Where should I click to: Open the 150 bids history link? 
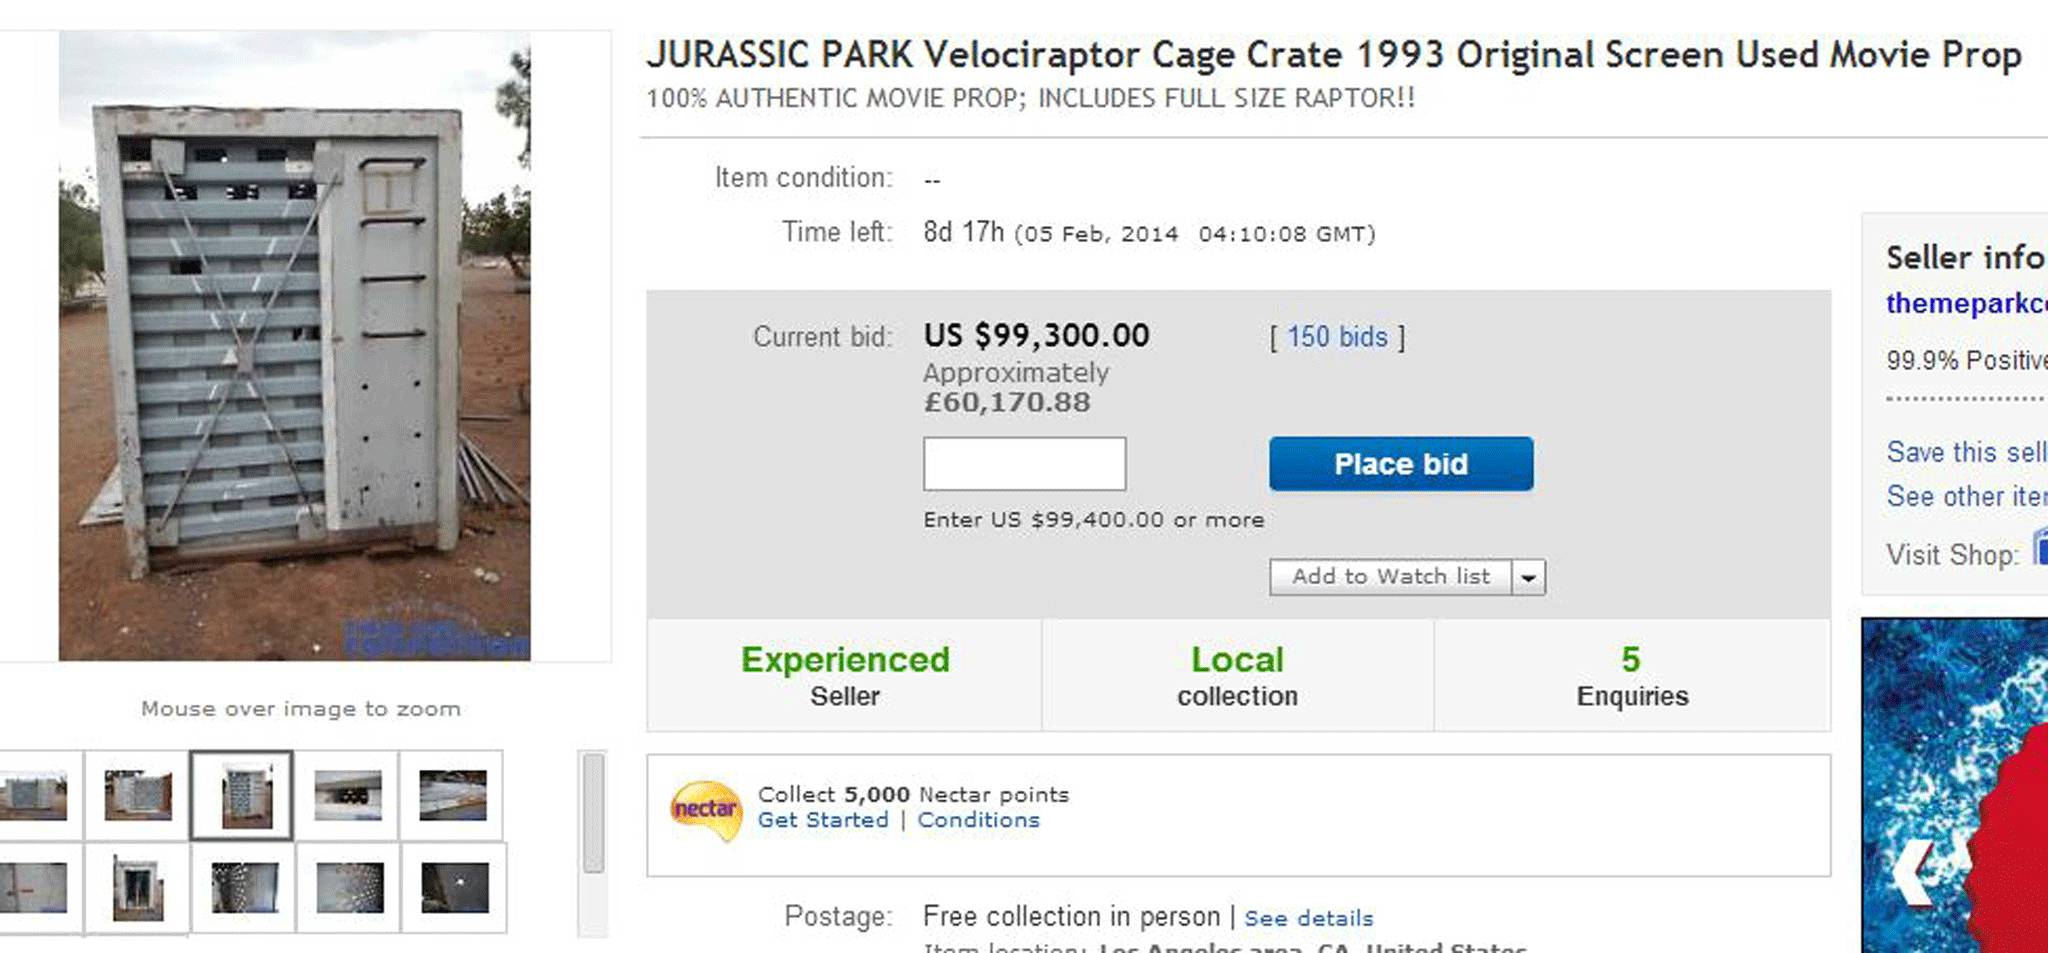click(x=1336, y=337)
